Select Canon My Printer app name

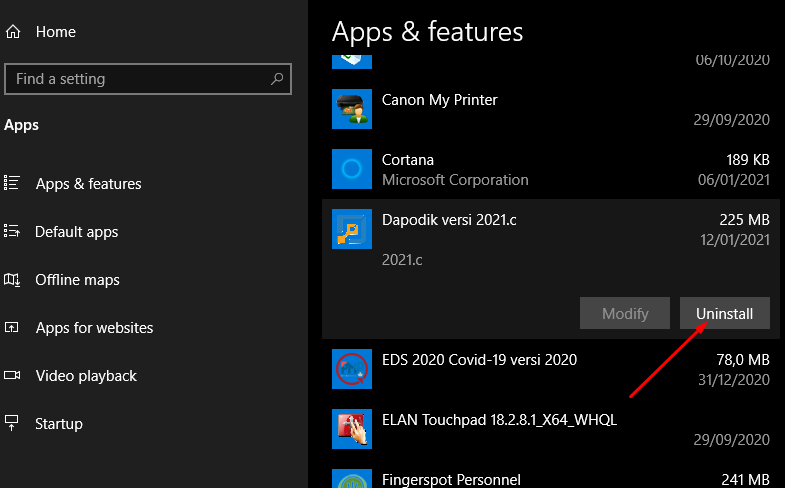(440, 100)
